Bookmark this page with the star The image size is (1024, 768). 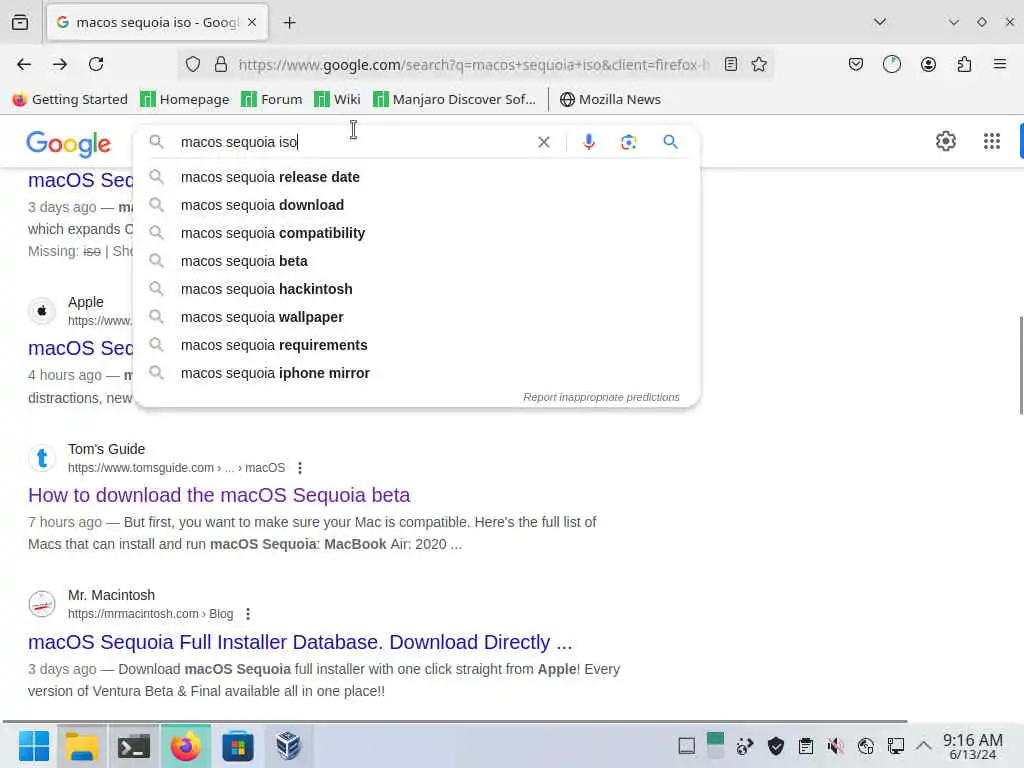(759, 64)
